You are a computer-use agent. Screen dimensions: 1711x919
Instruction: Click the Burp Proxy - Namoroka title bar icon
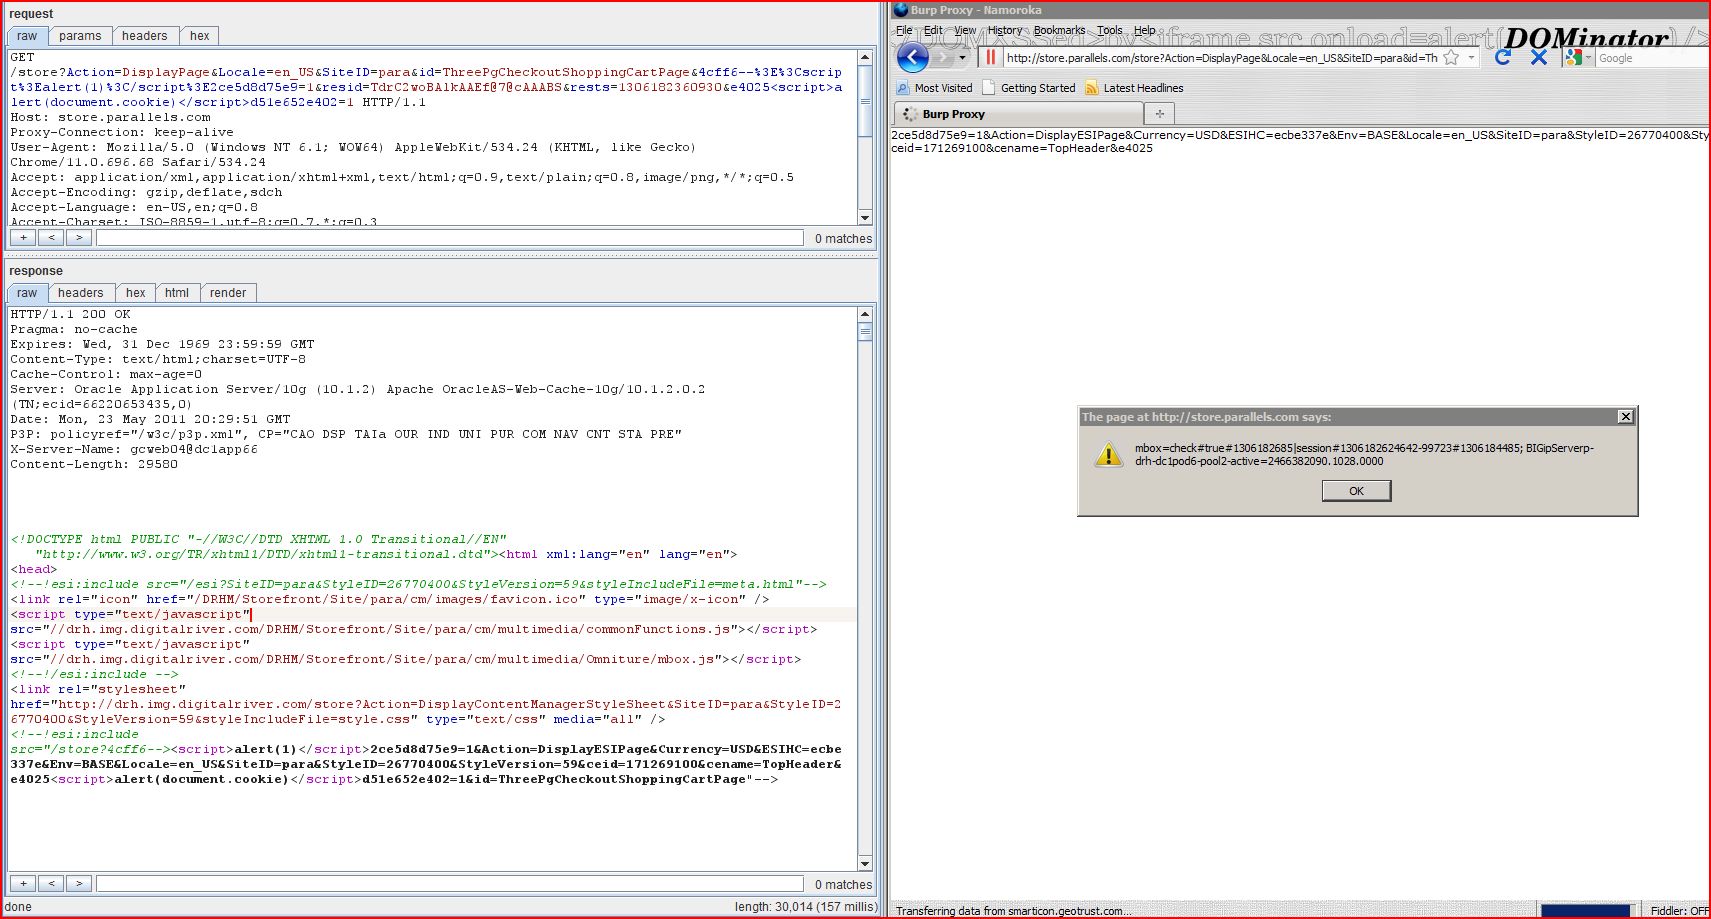pyautogui.click(x=900, y=10)
